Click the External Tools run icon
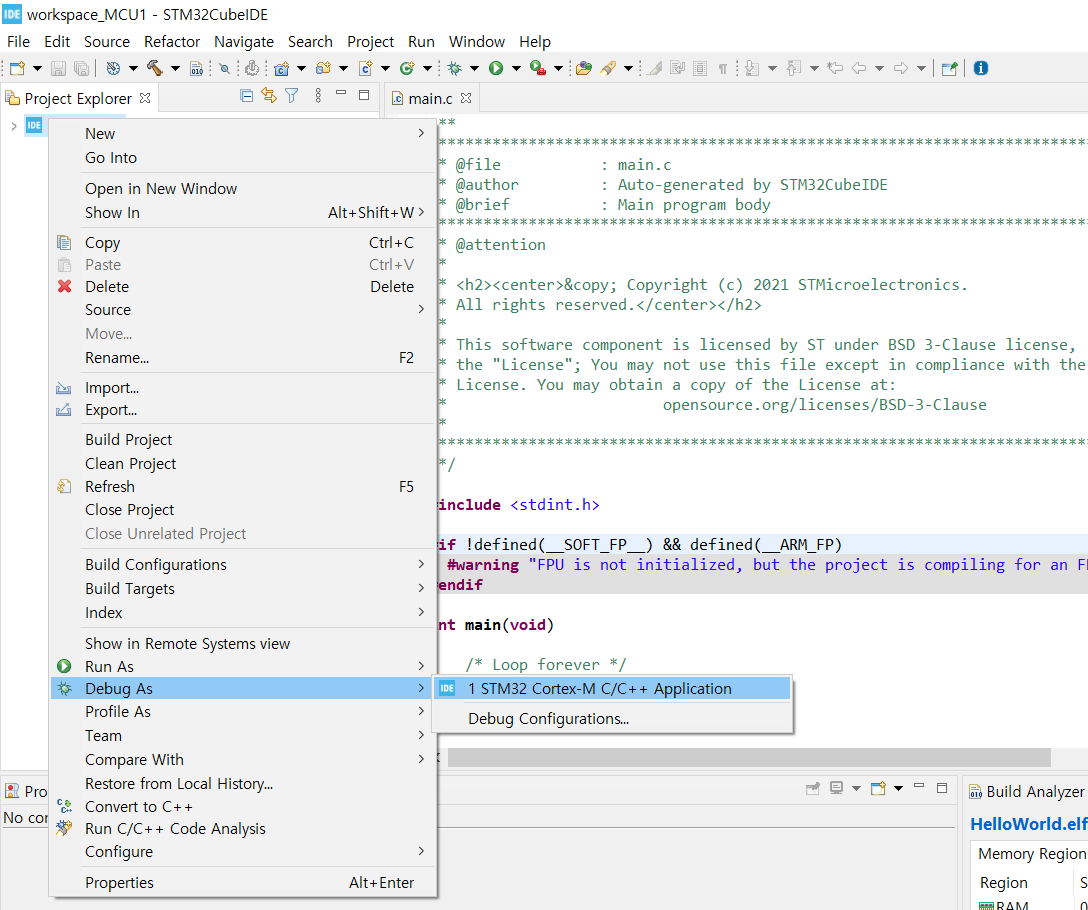 pos(537,68)
